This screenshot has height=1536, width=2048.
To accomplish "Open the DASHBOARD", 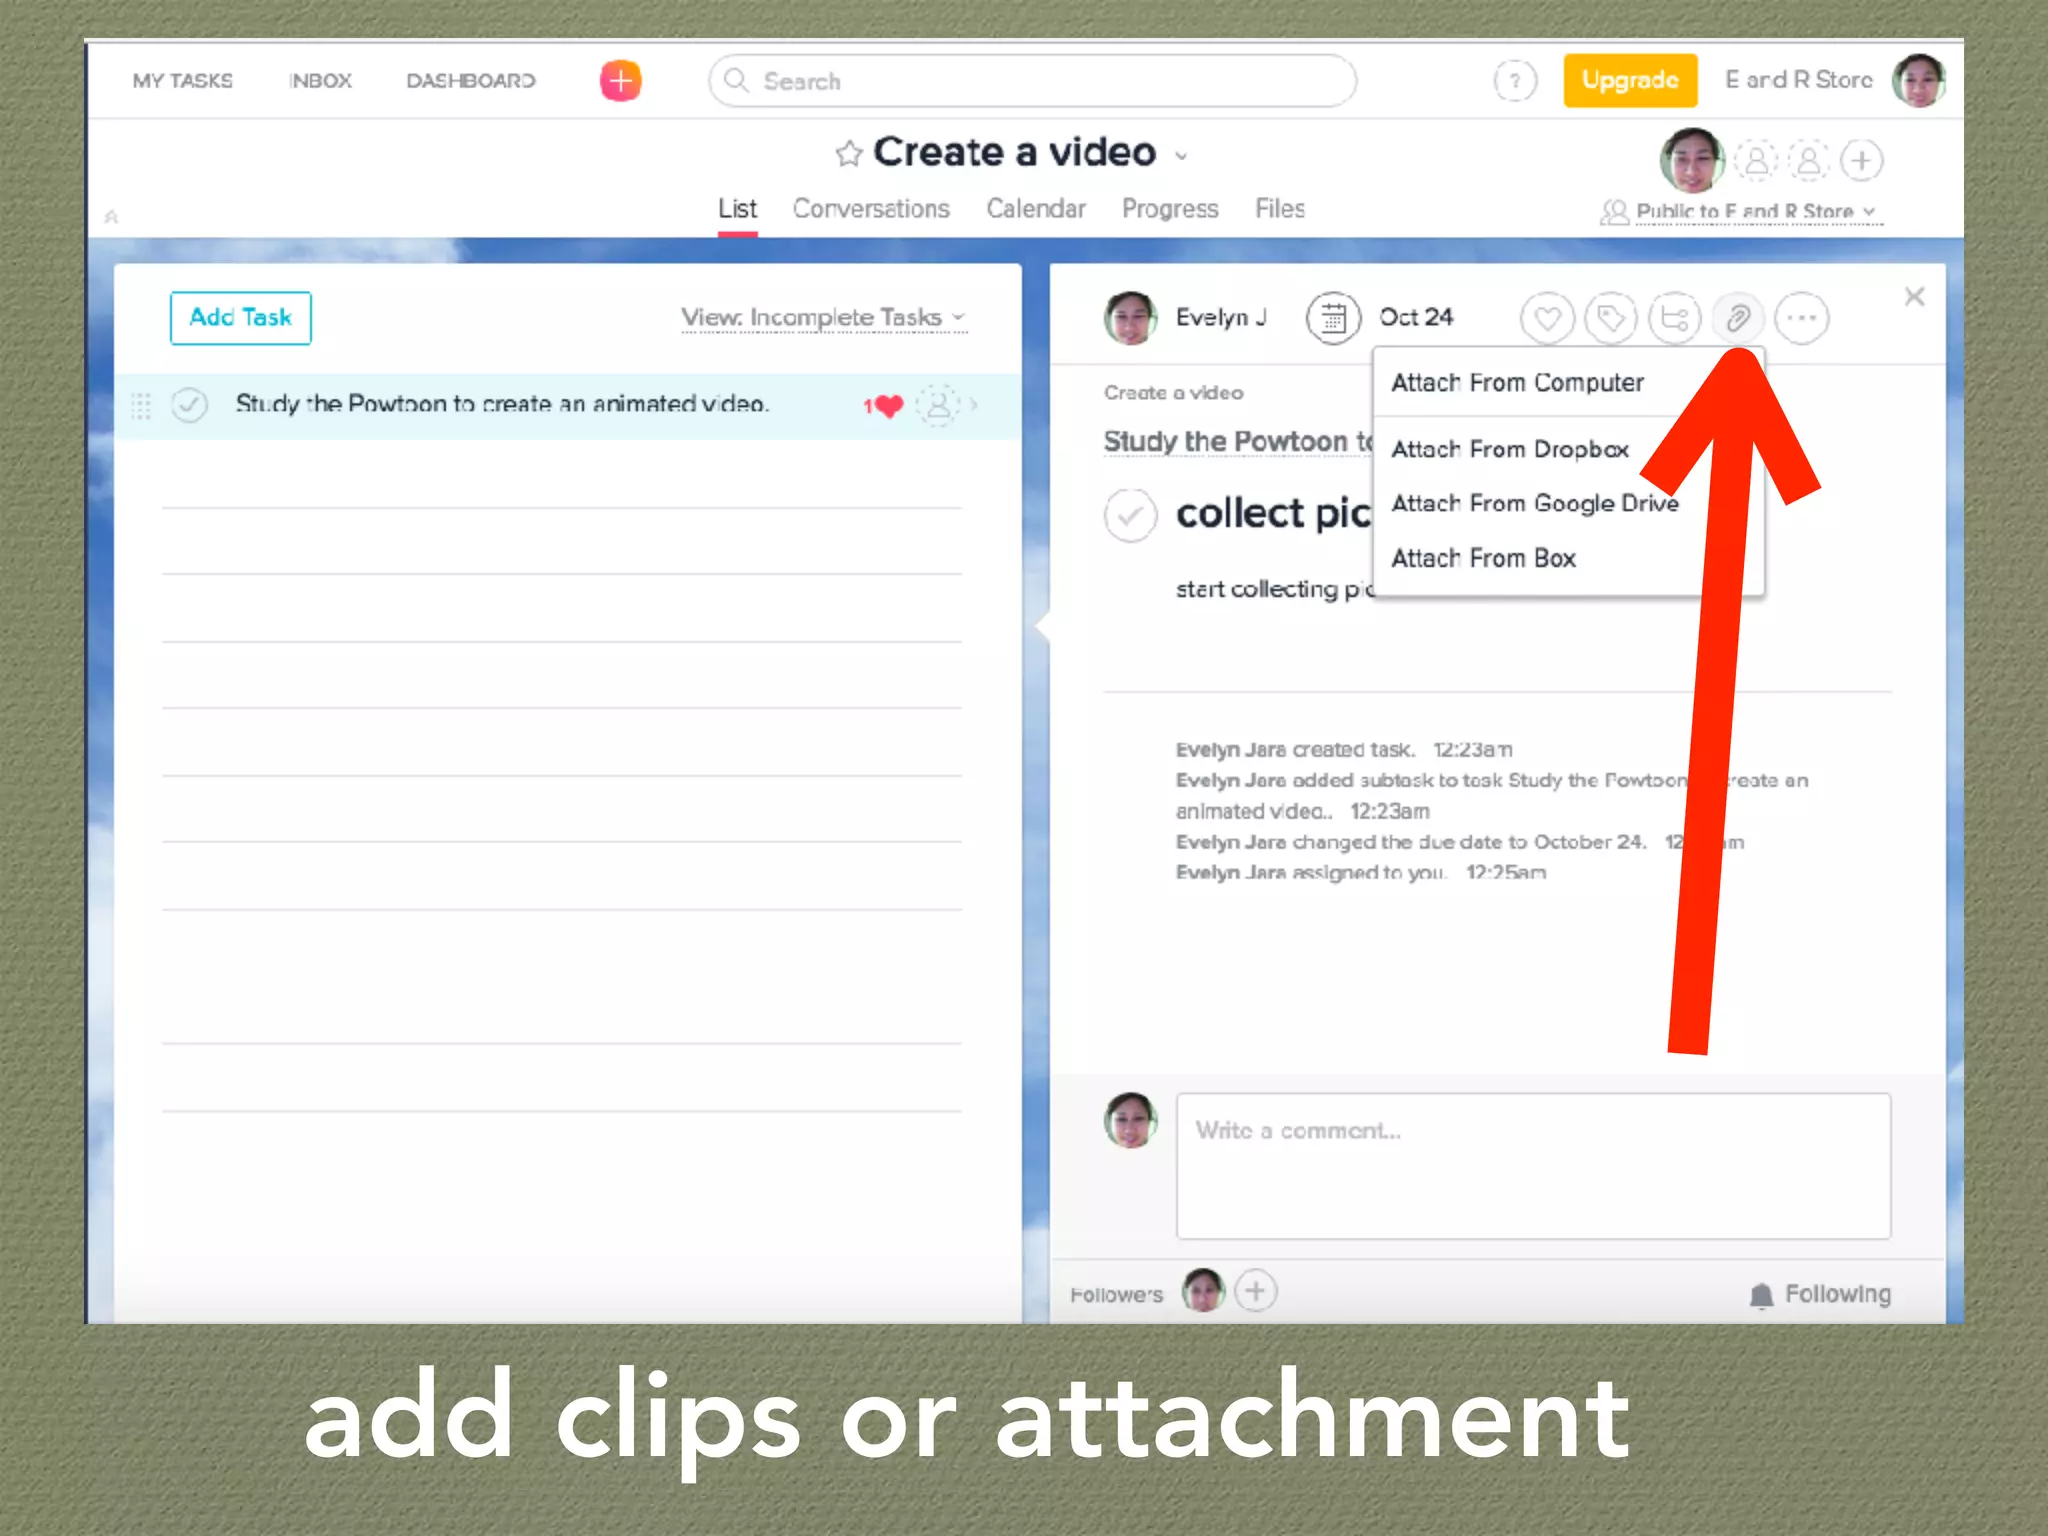I will click(471, 81).
